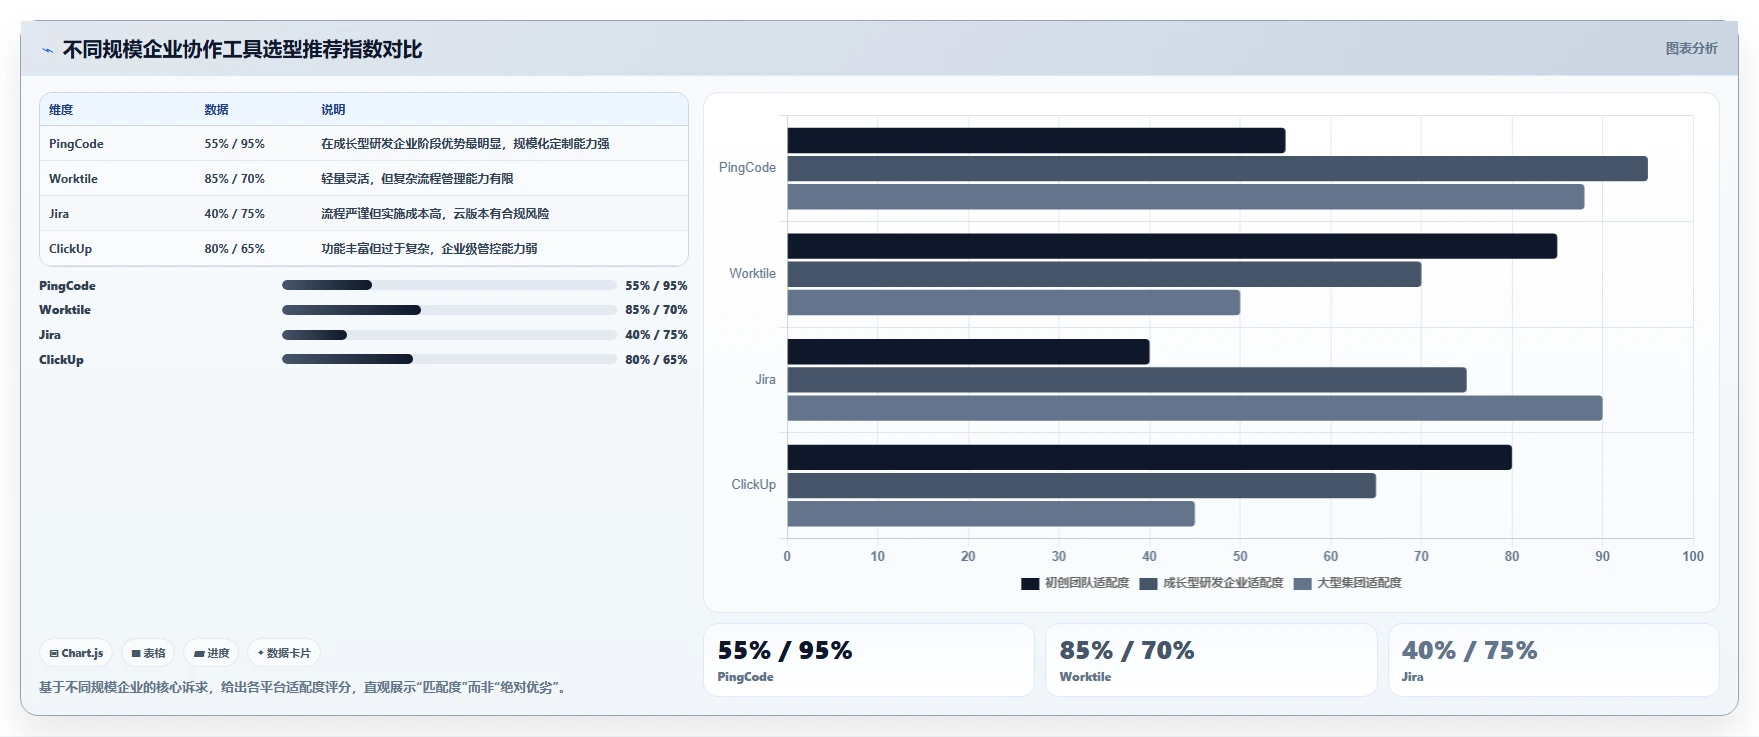Click the card title 不同规模企业协作工具选型推荐指数对比
Image resolution: width=1759 pixels, height=737 pixels.
point(242,50)
